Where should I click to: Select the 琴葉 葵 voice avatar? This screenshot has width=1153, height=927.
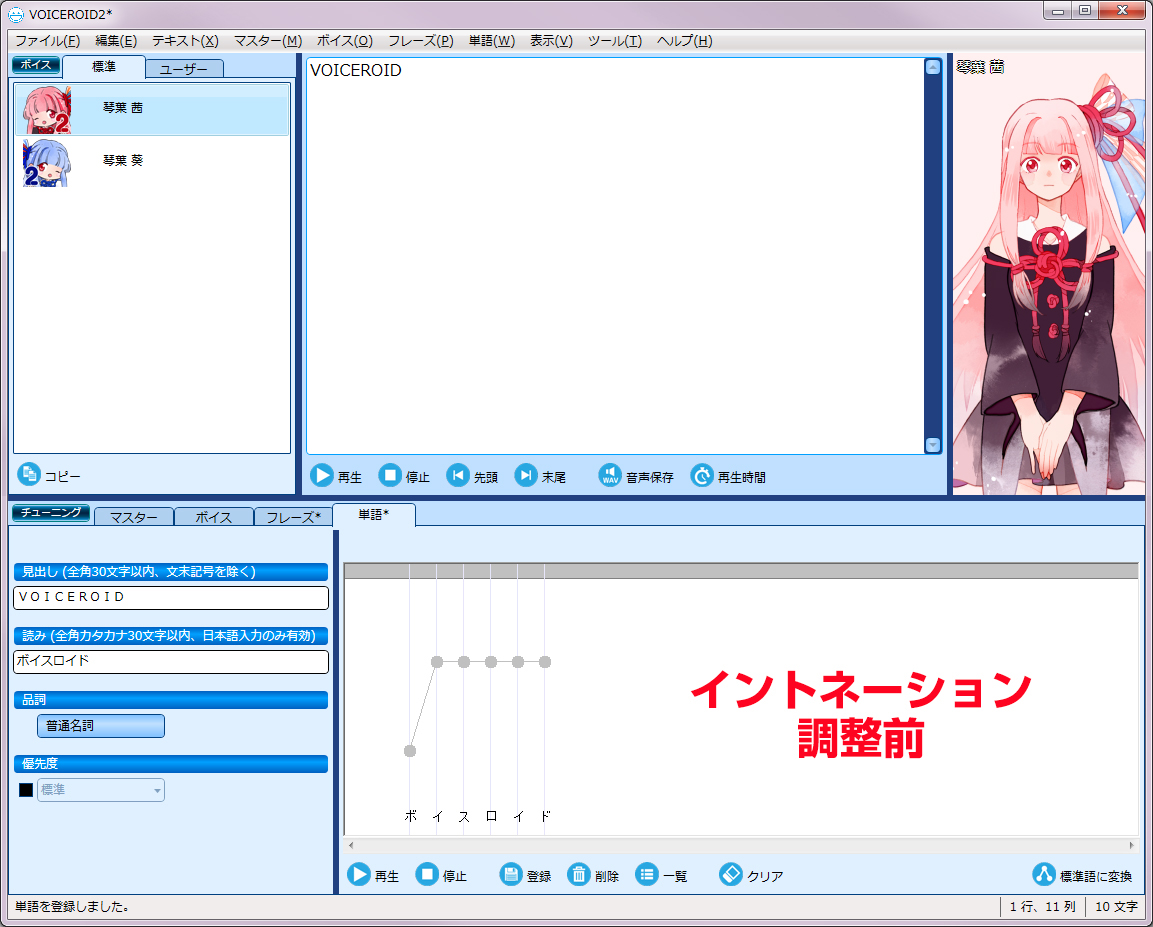[x=47, y=162]
